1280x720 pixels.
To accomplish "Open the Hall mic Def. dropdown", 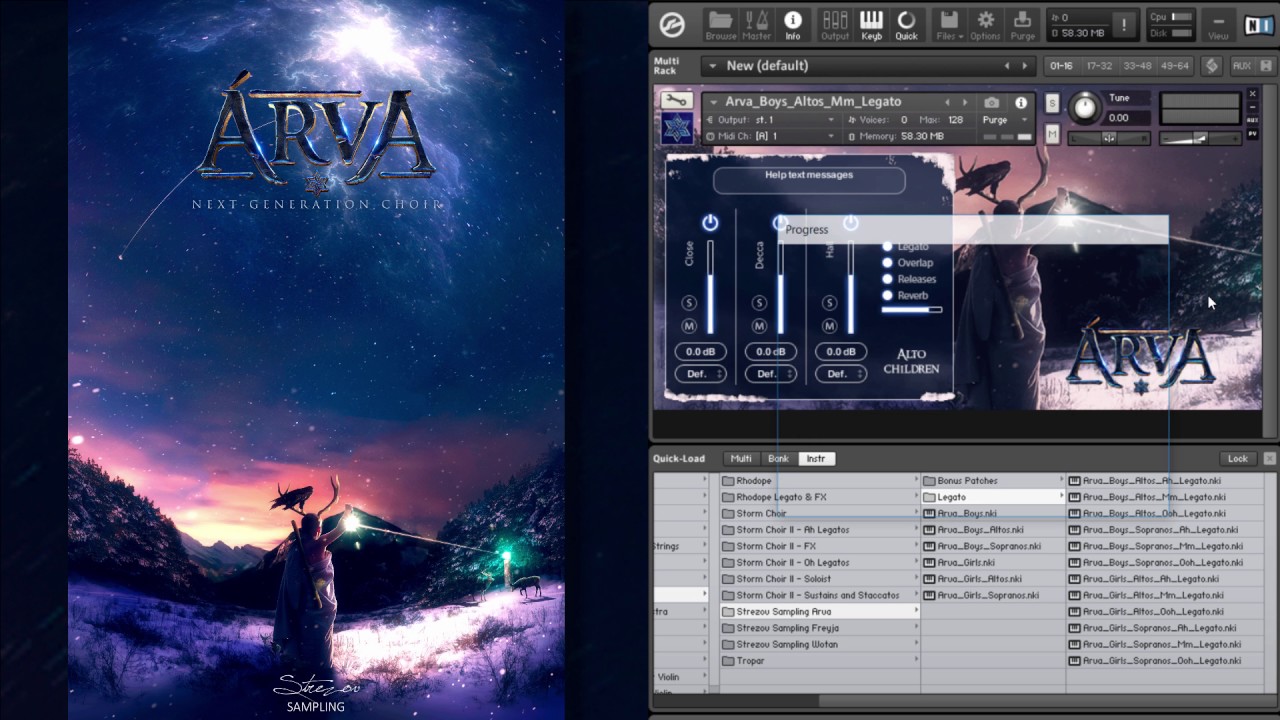I will coord(840,374).
